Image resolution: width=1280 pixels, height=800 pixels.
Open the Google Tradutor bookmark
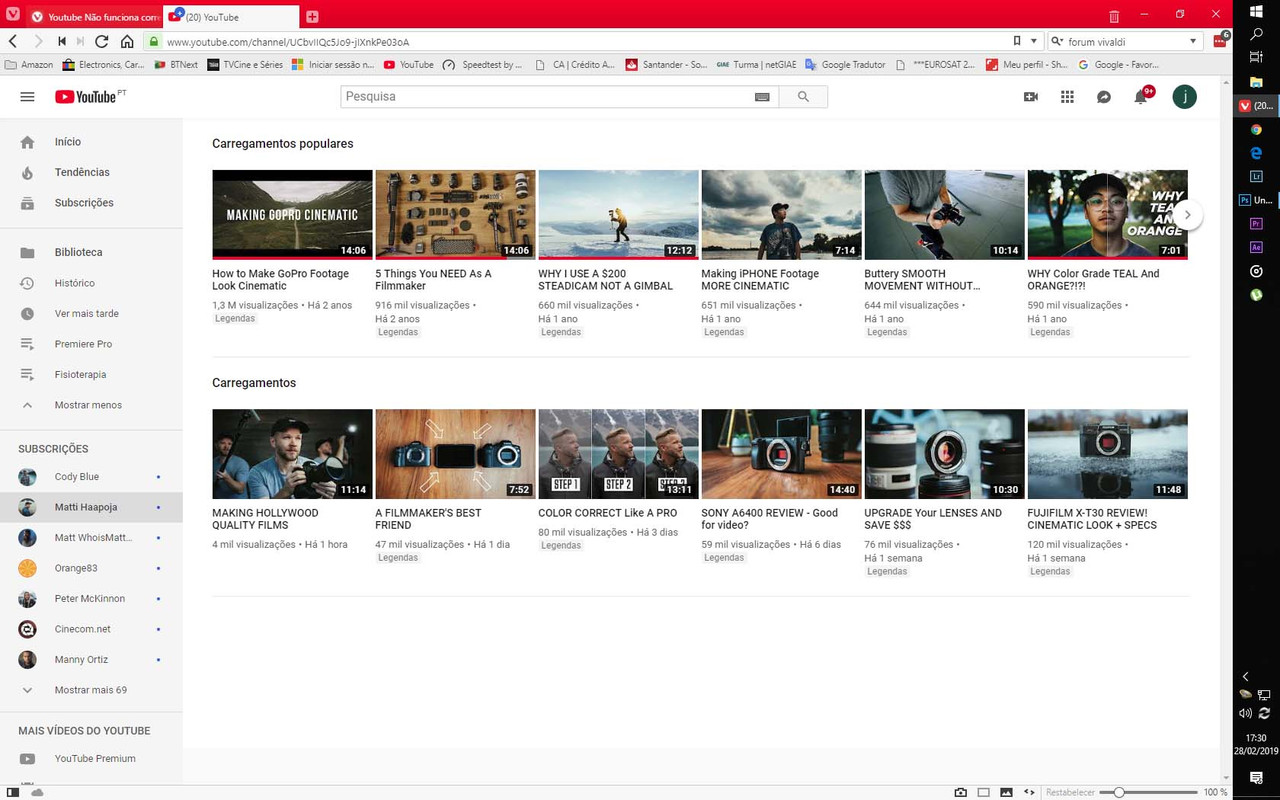coord(845,65)
